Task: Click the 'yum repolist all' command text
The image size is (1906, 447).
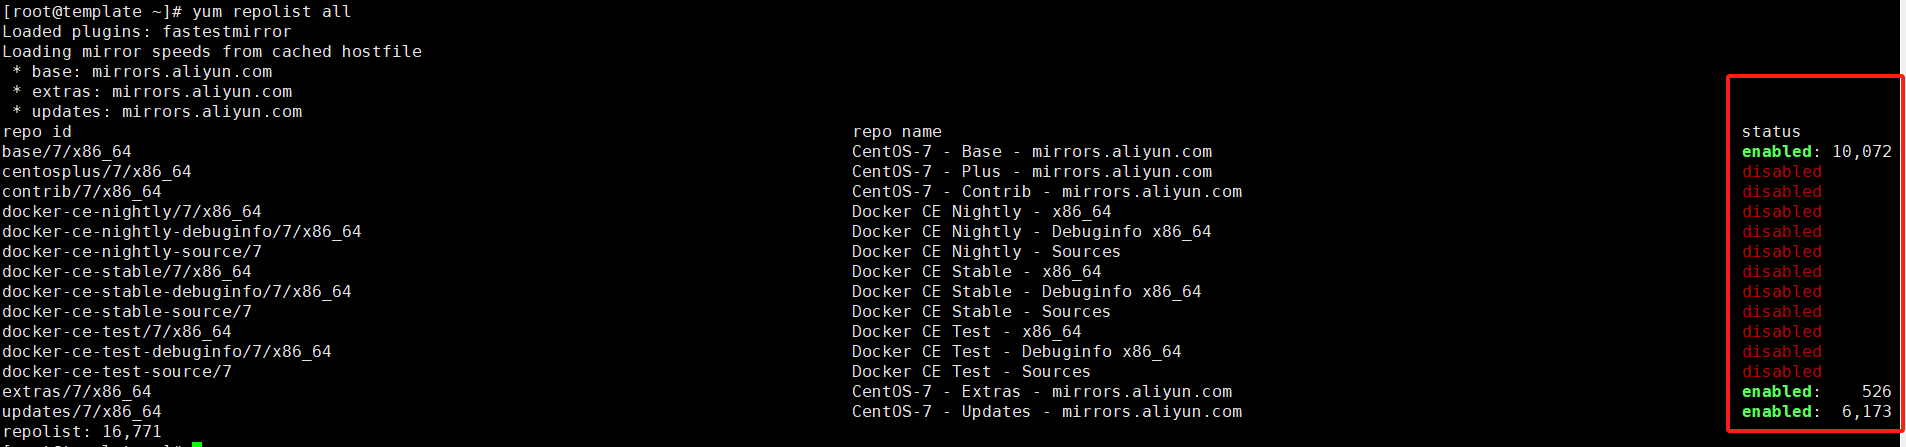Action: tap(271, 12)
